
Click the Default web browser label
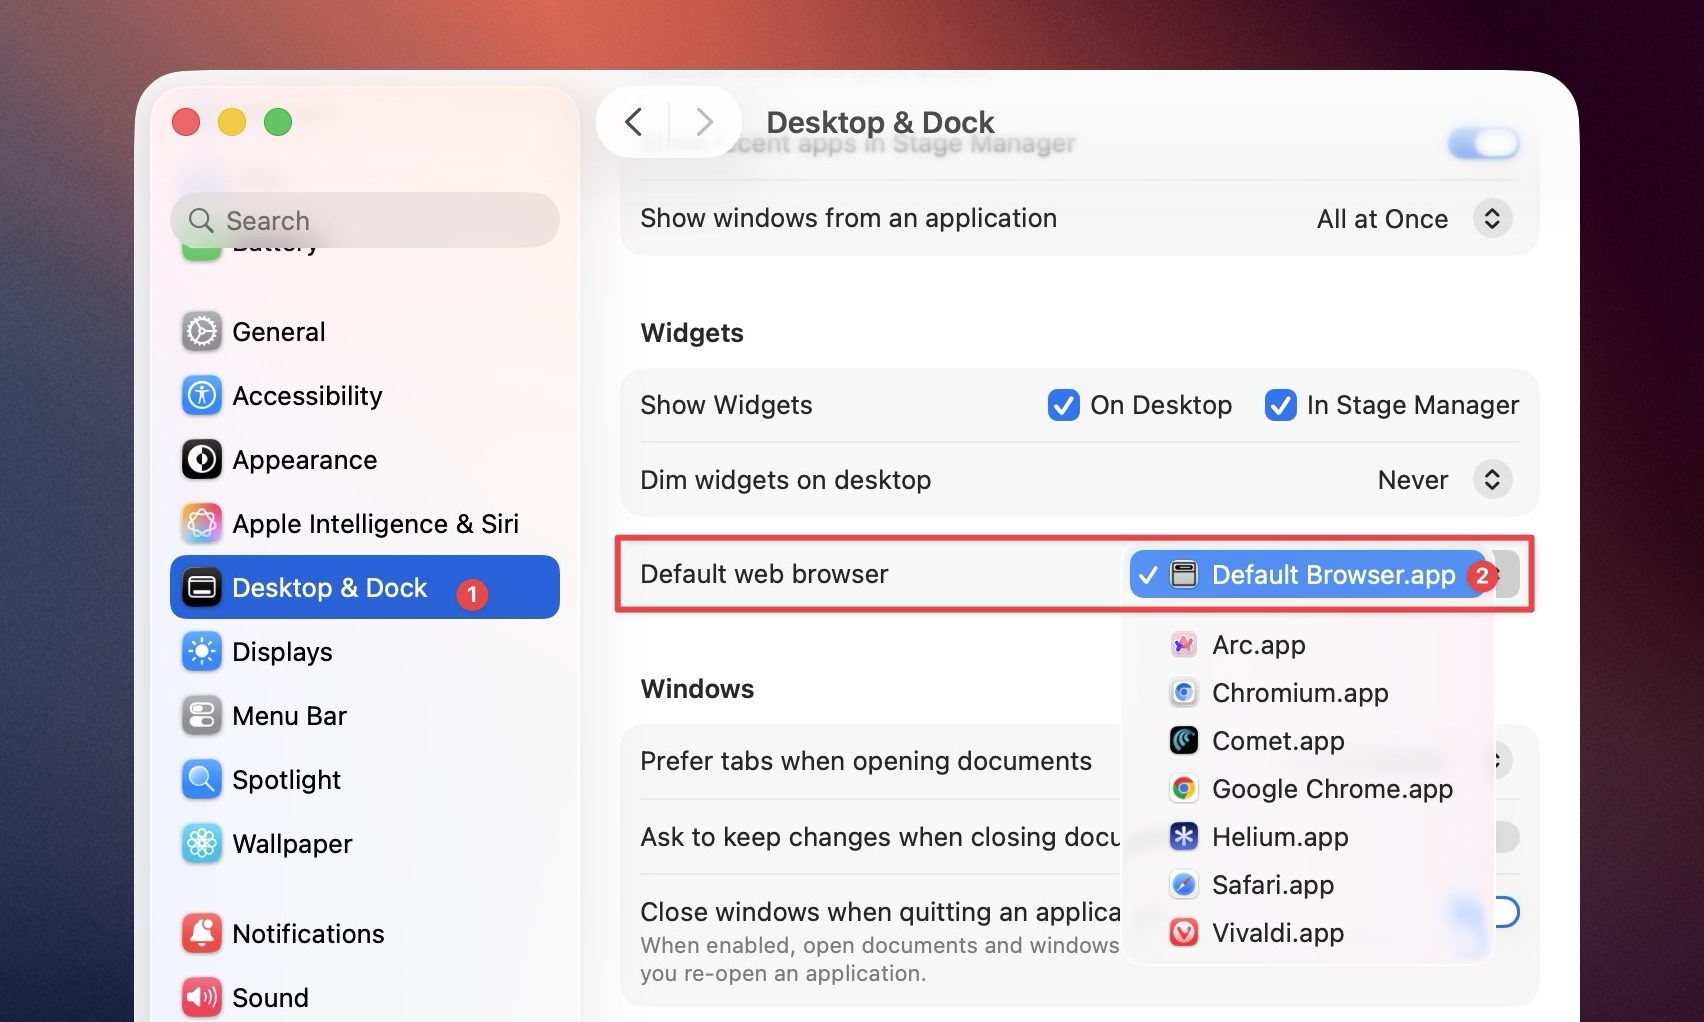pyautogui.click(x=764, y=574)
